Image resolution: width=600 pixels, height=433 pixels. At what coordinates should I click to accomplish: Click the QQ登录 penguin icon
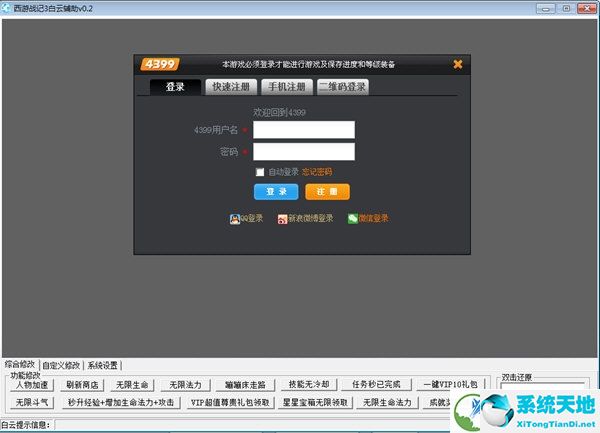click(x=235, y=219)
